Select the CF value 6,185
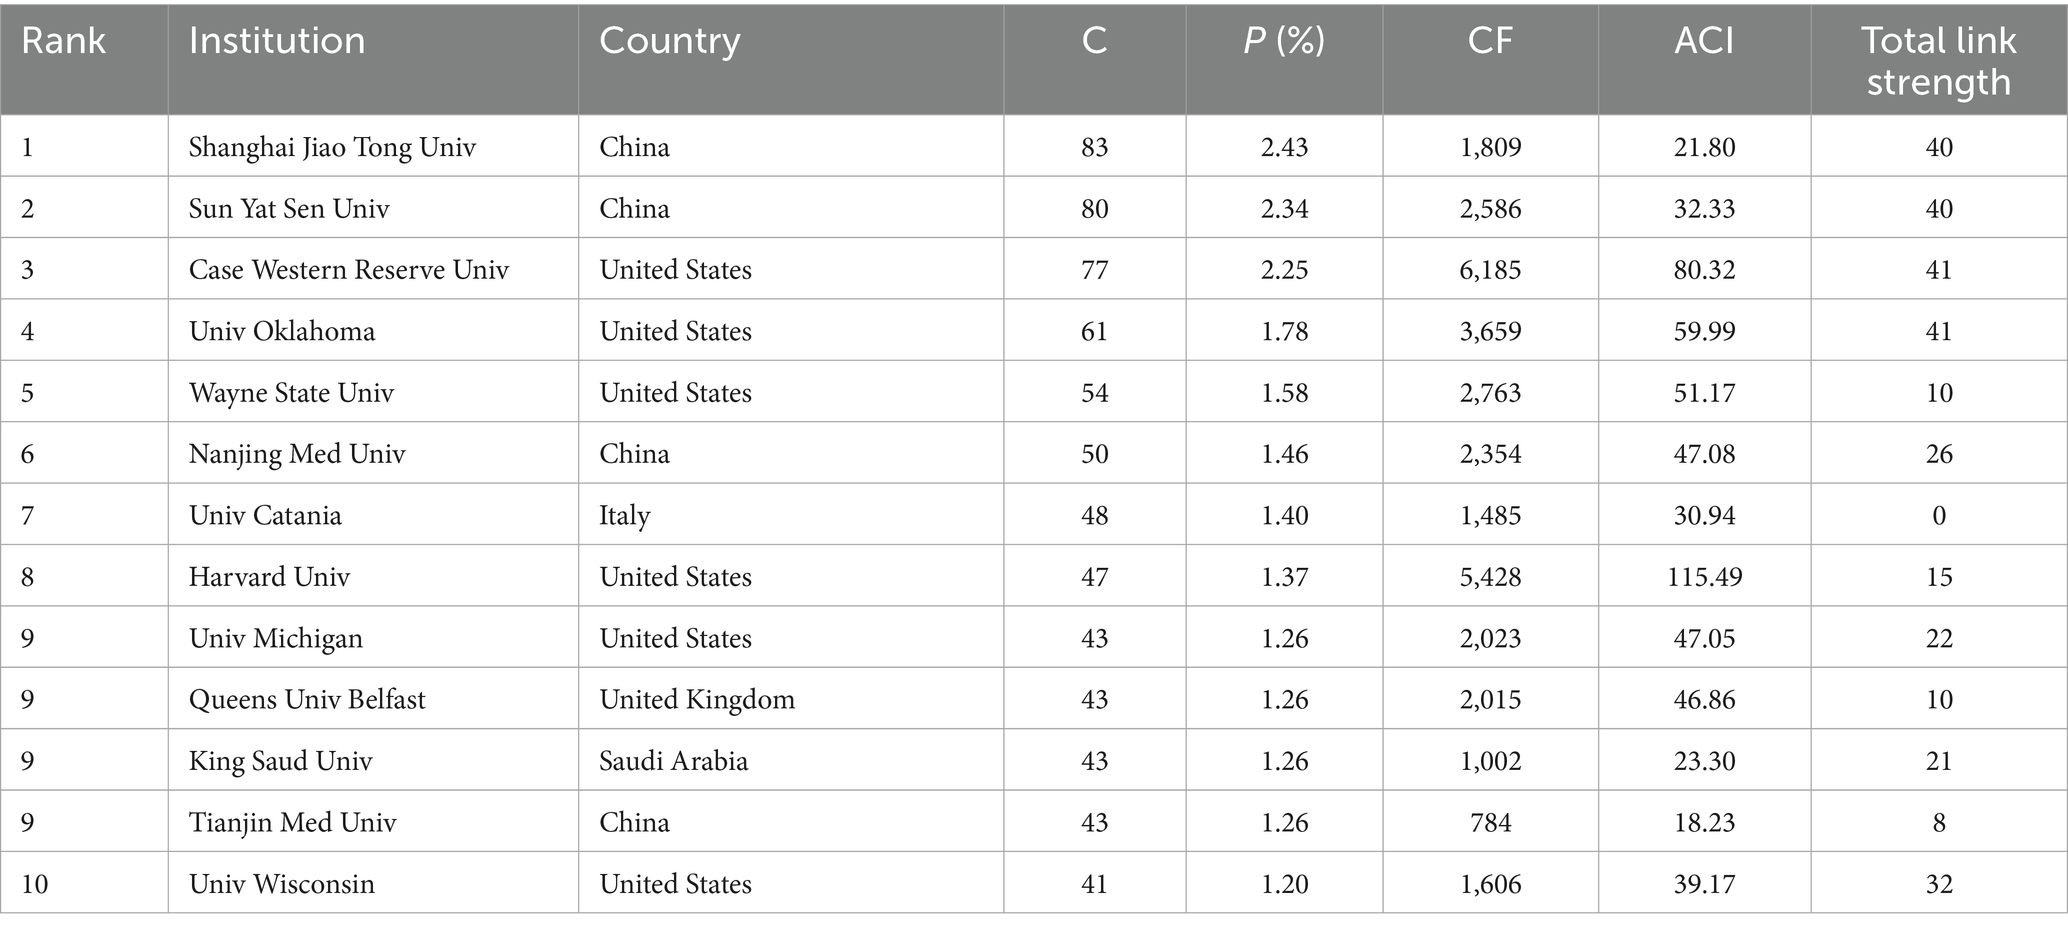 [x=1490, y=270]
